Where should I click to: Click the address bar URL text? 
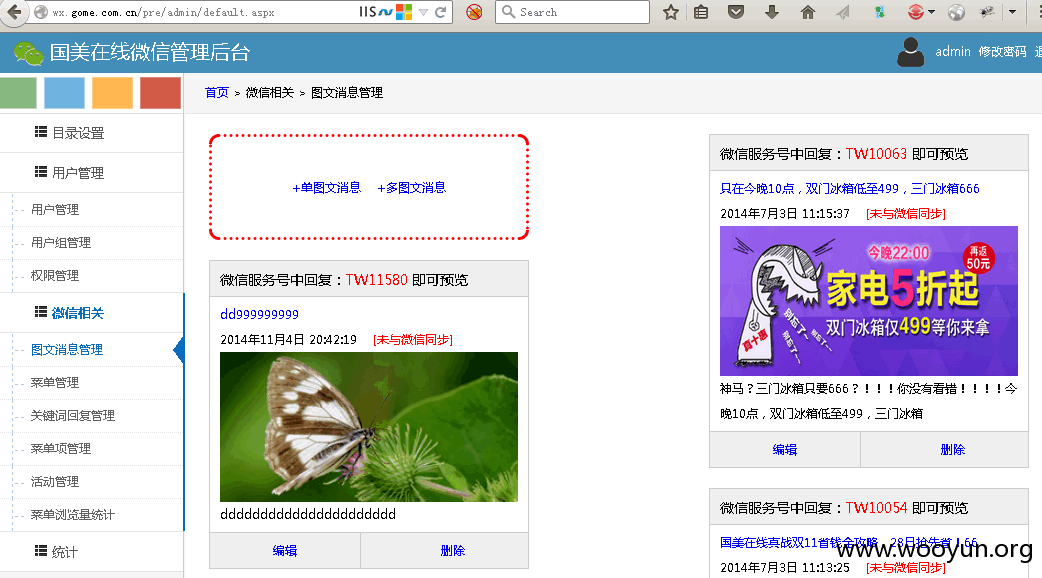pyautogui.click(x=163, y=12)
